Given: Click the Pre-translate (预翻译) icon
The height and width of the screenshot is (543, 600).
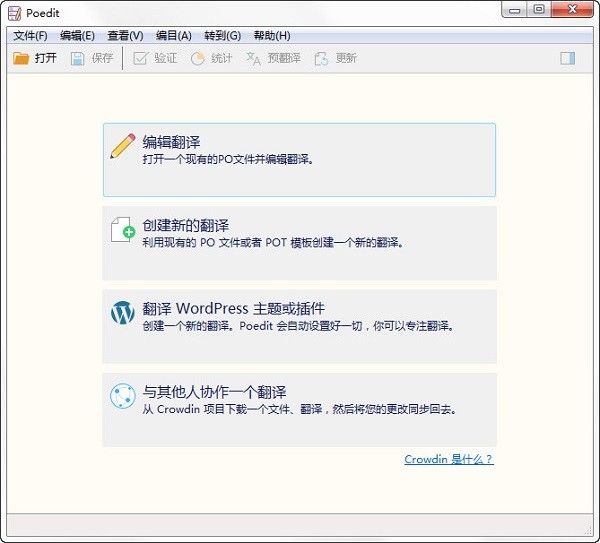Looking at the screenshot, I should pos(254,58).
